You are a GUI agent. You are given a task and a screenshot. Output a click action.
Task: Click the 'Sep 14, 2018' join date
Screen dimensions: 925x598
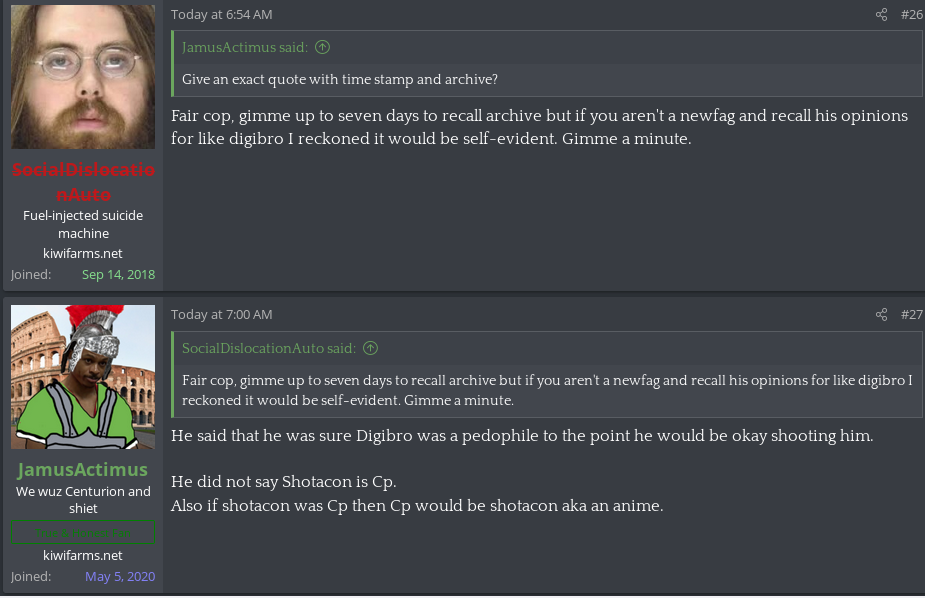tap(118, 275)
